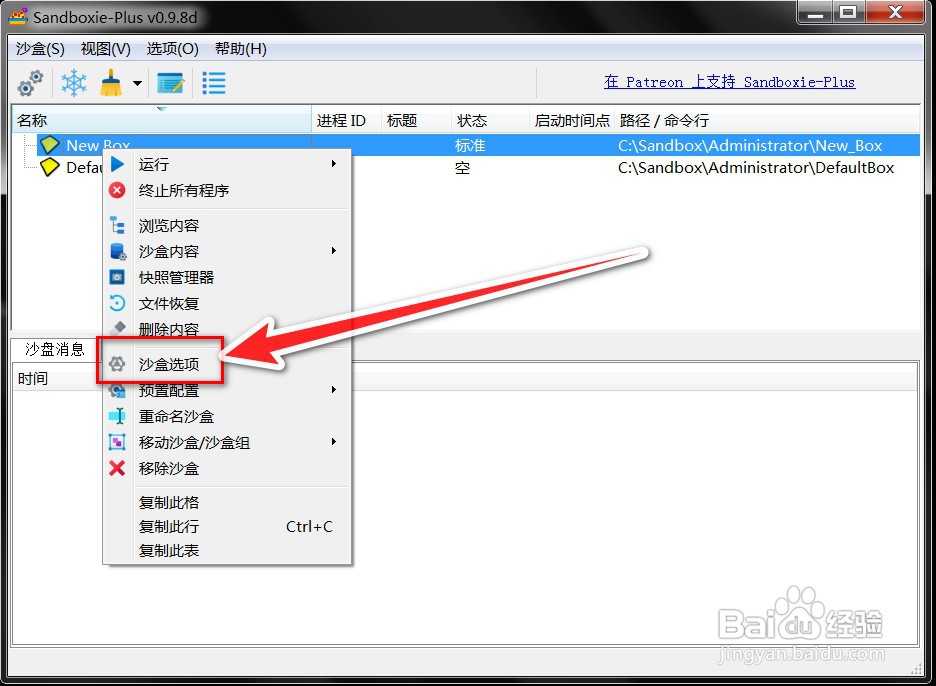
Task: Click the blue list icon on the toolbar
Action: [213, 82]
